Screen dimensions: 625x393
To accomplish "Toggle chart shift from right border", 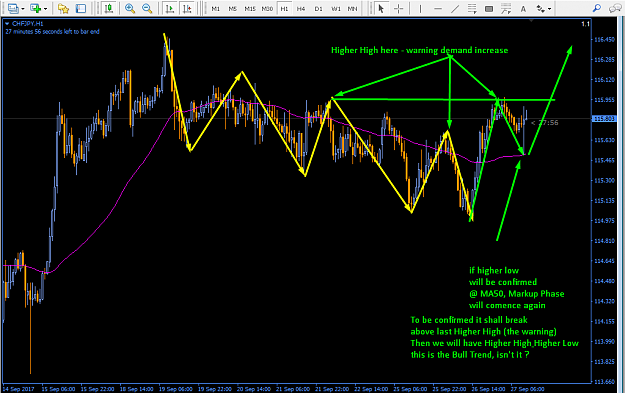I will (x=187, y=8).
